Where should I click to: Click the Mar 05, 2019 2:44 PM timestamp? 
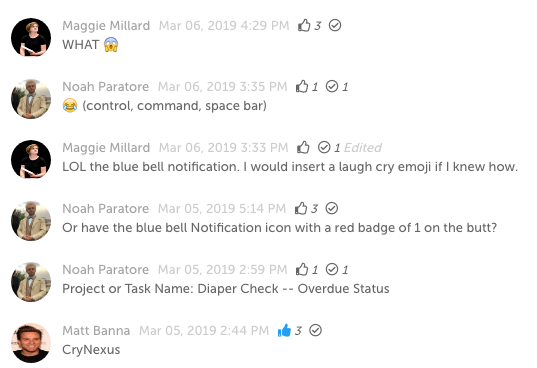click(204, 330)
